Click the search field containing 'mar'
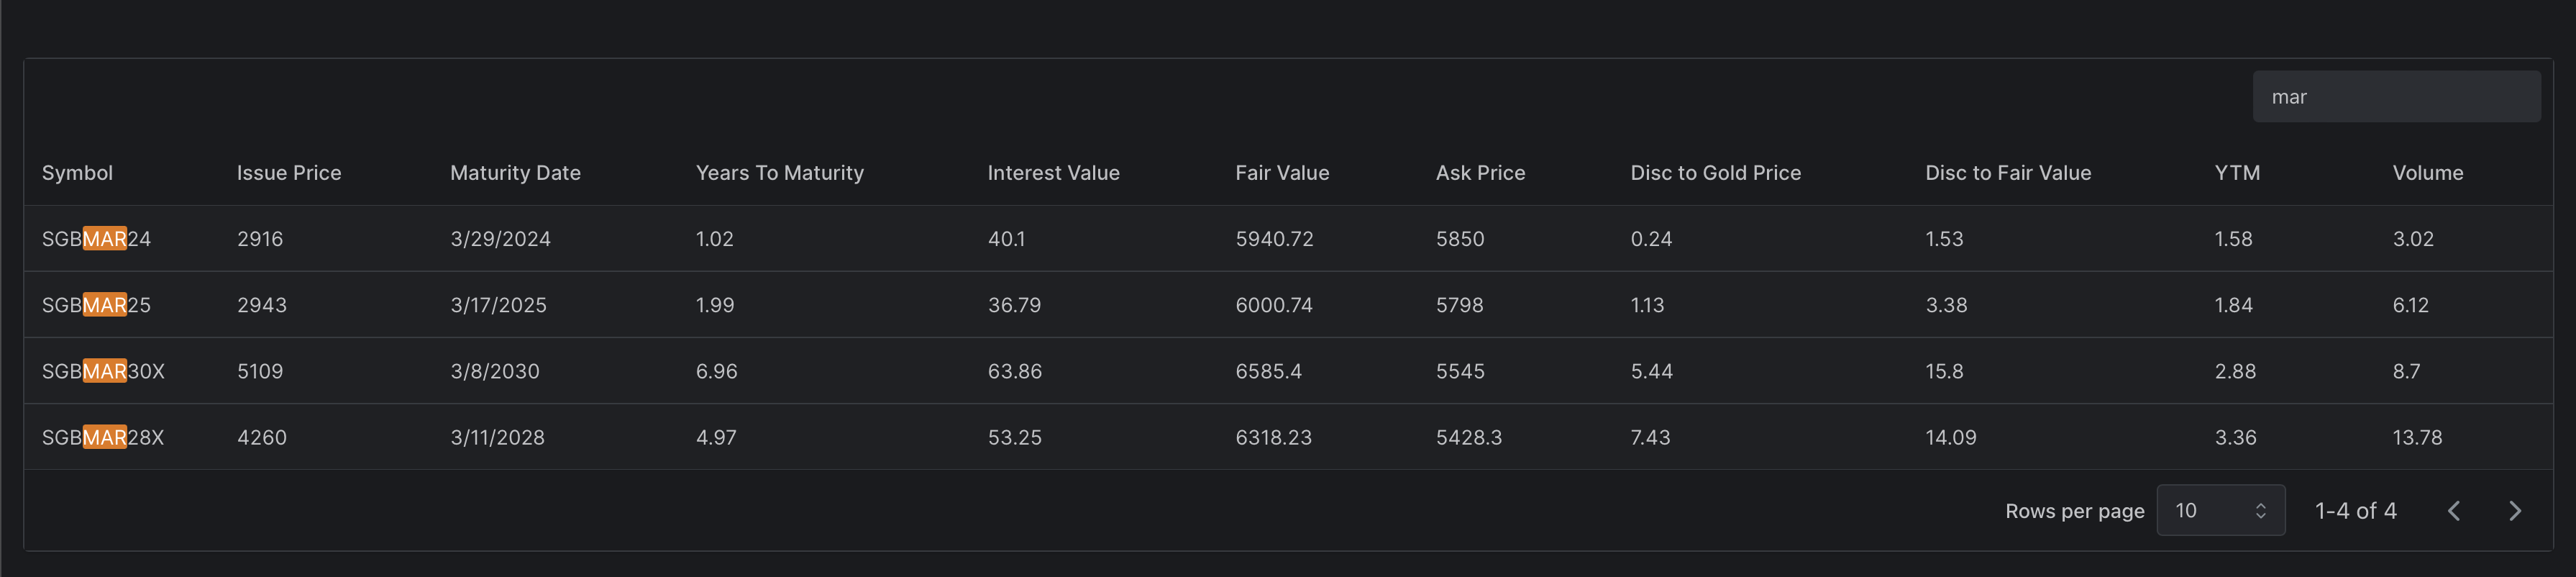Image resolution: width=2576 pixels, height=577 pixels. pyautogui.click(x=2395, y=97)
